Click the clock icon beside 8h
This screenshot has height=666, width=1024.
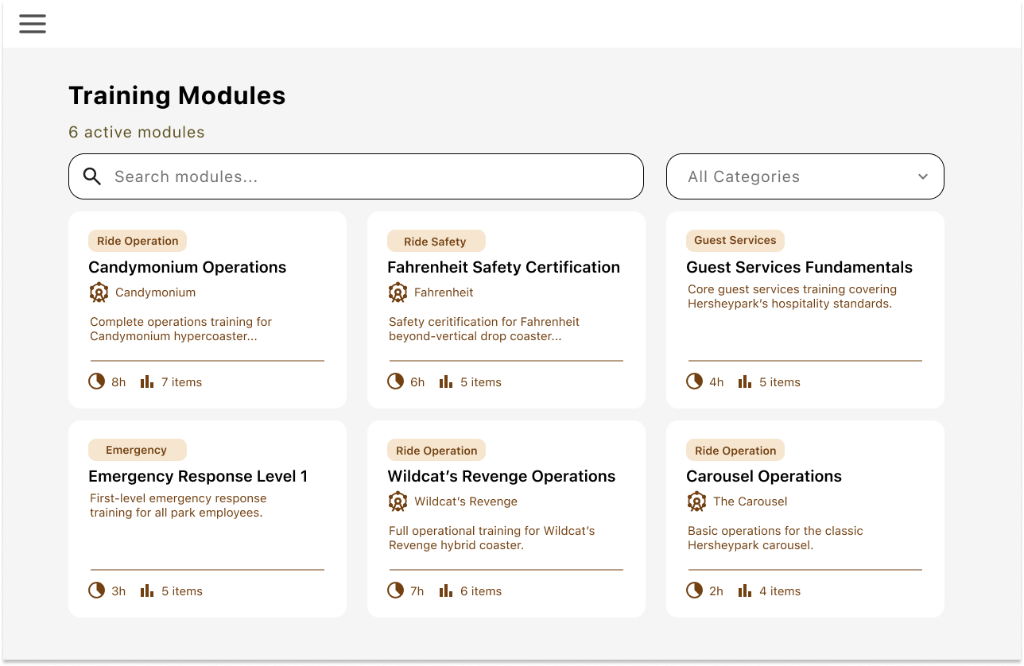[97, 381]
